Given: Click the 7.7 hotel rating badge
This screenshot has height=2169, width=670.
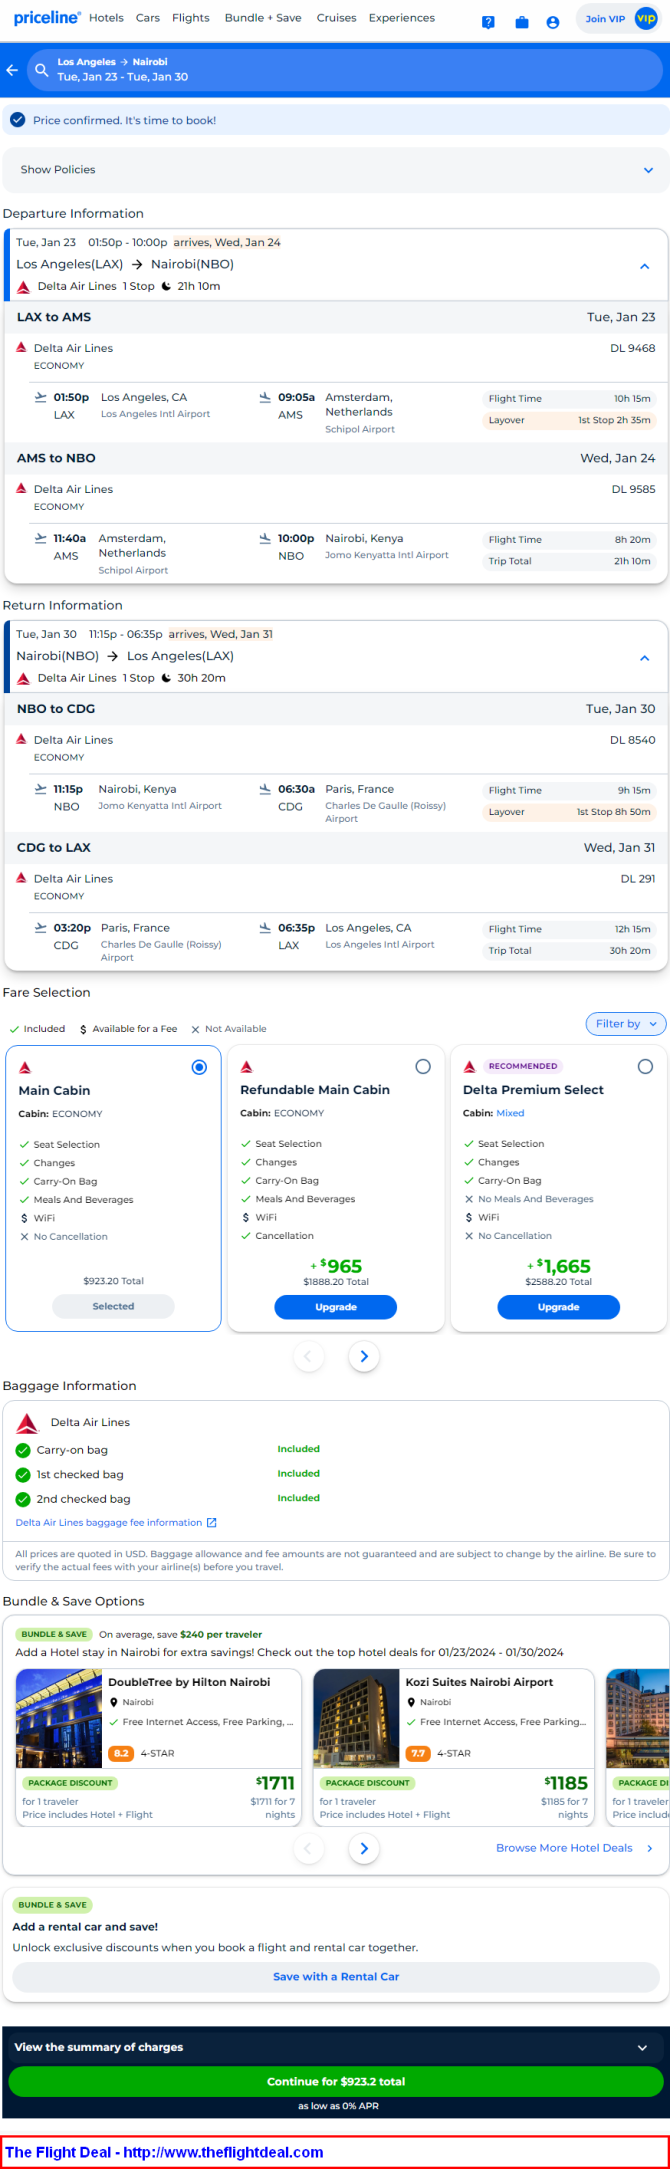Looking at the screenshot, I should click(x=418, y=1753).
